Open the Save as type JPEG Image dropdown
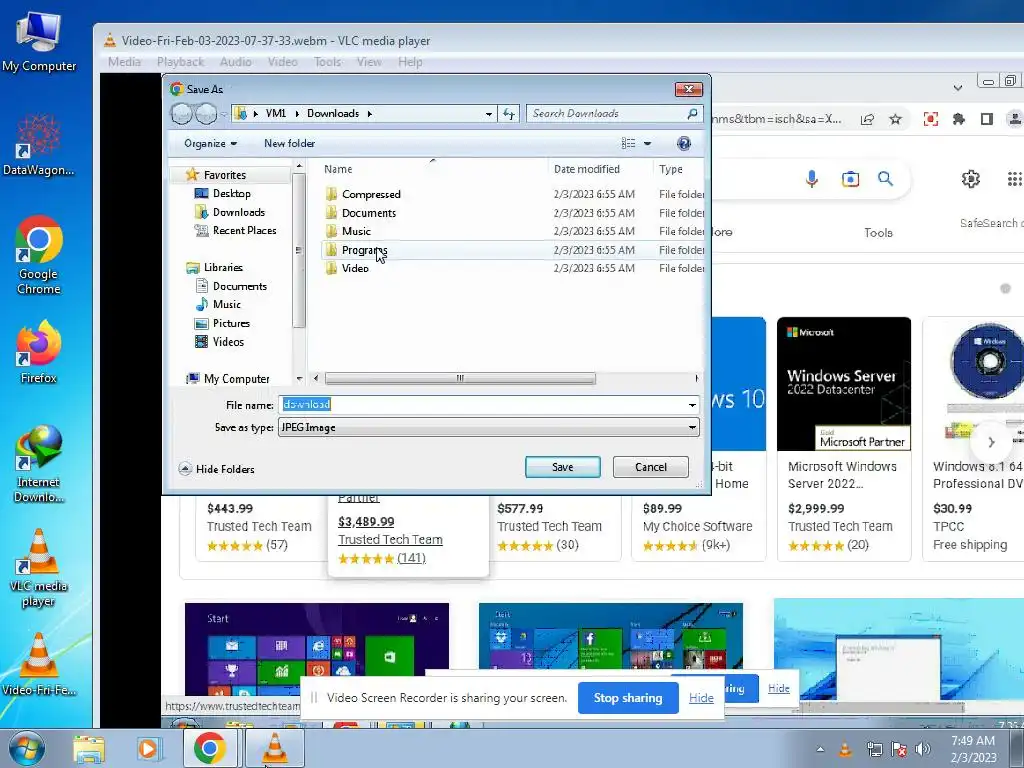1024x768 pixels. 488,428
